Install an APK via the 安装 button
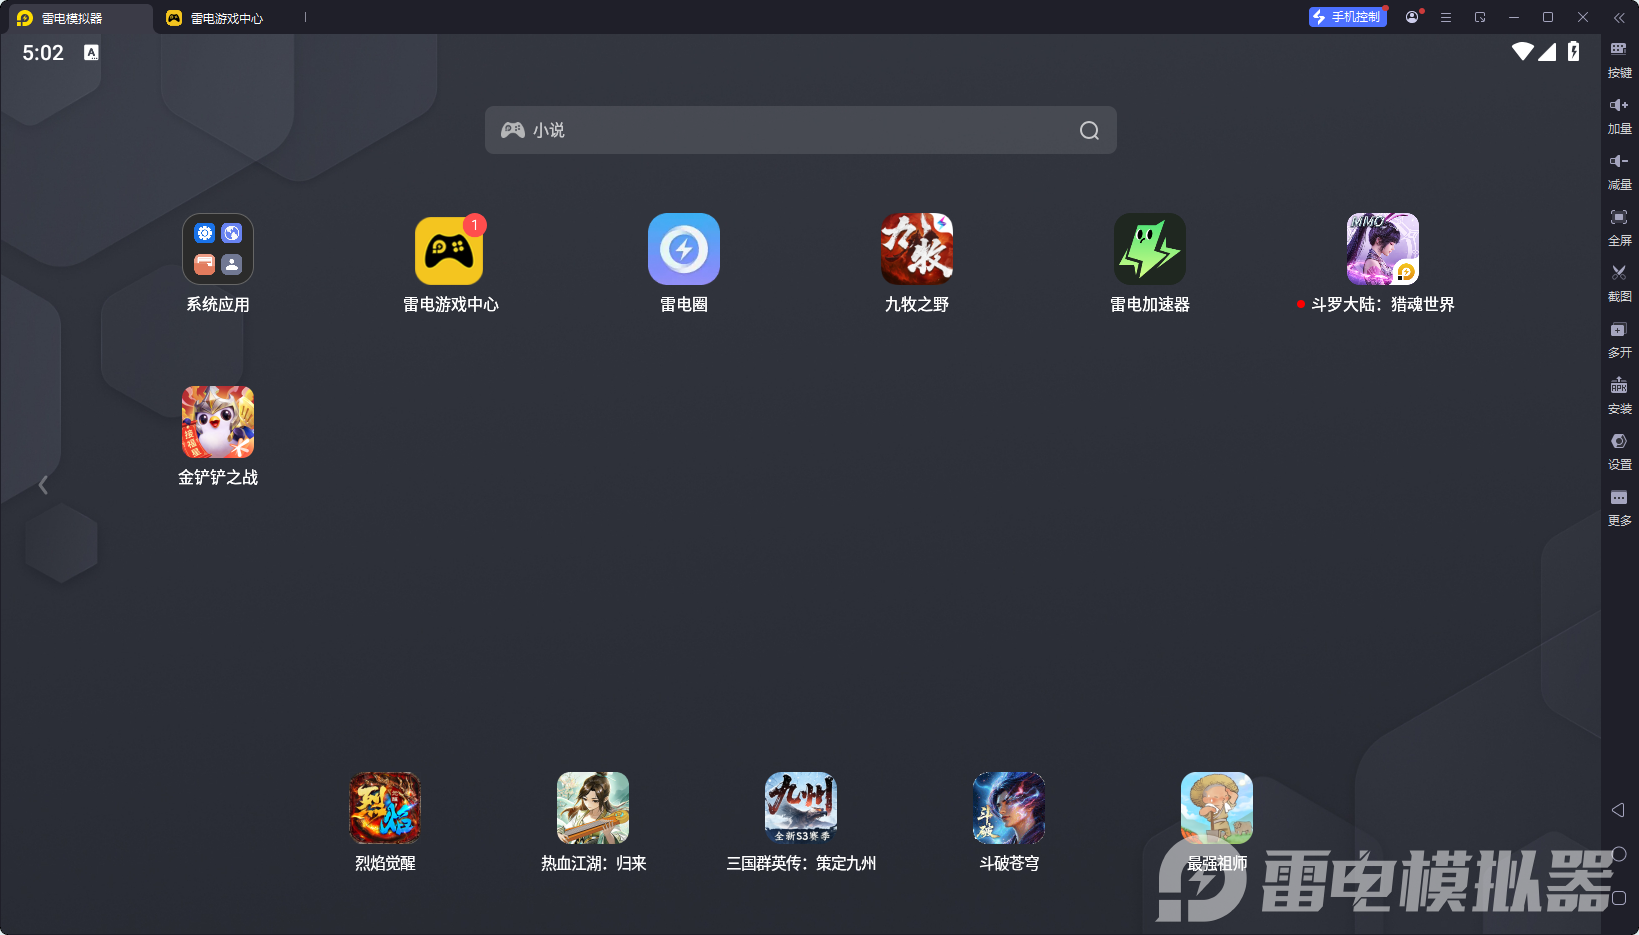This screenshot has height=935, width=1639. pyautogui.click(x=1619, y=395)
